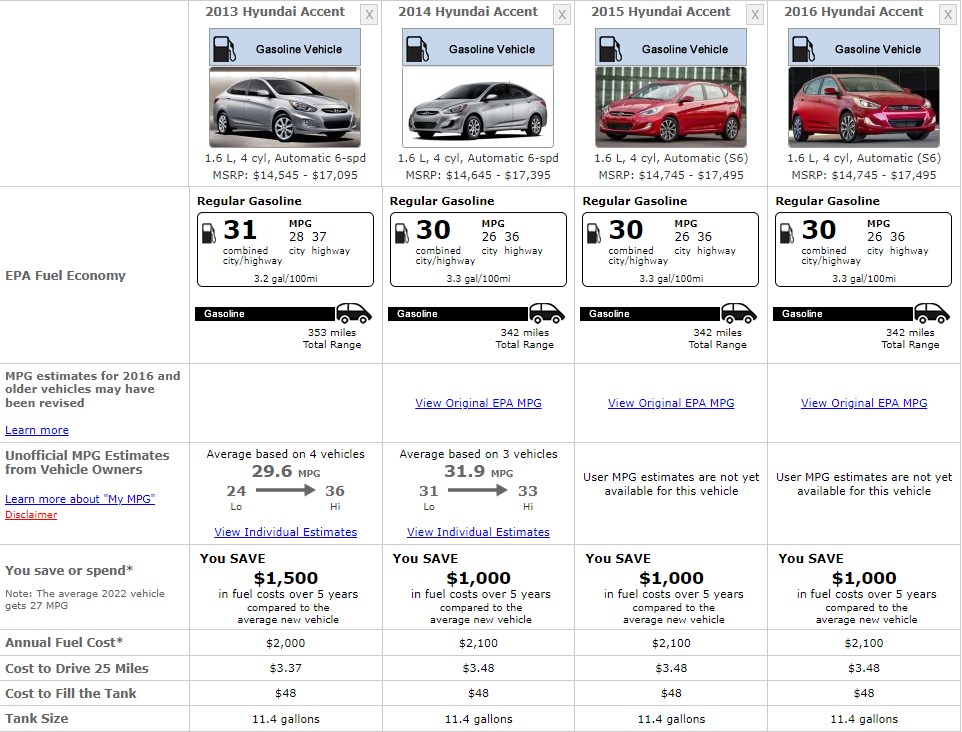962x732 pixels.
Task: Click fuel pump icon beside 31 combined MPG
Action: coord(209,233)
